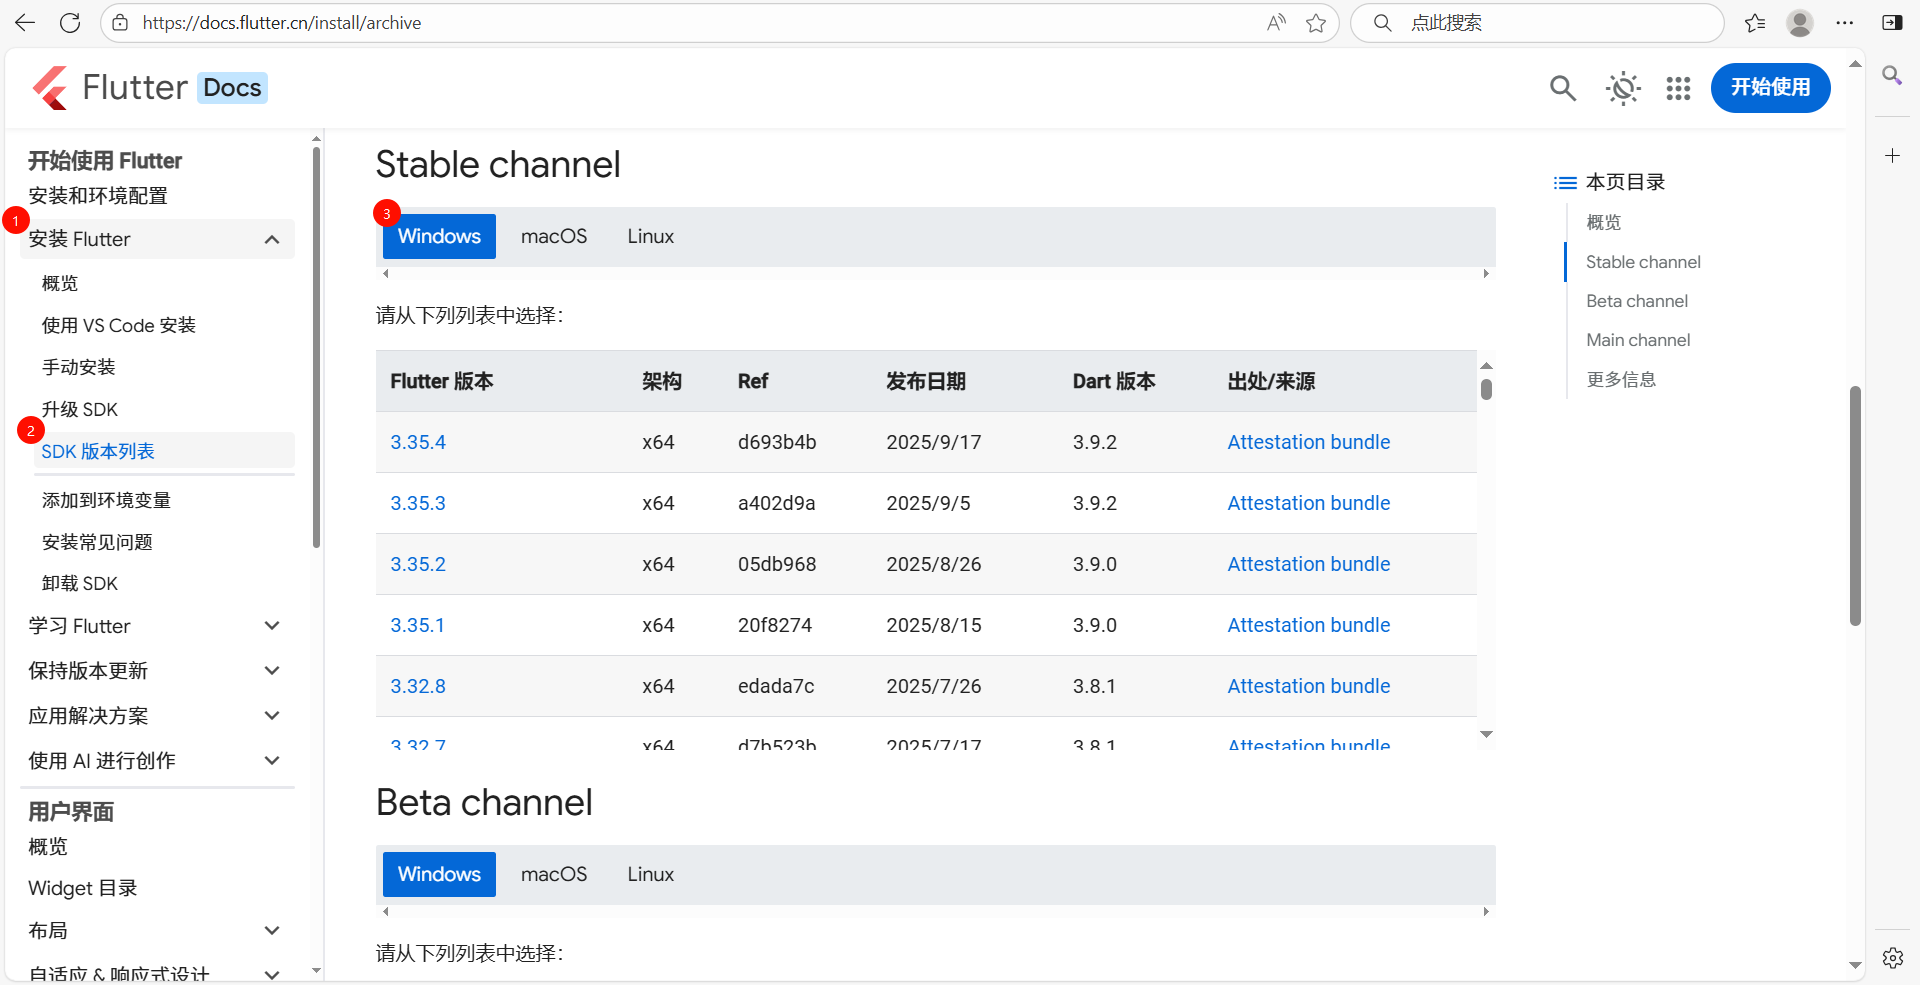This screenshot has width=1920, height=985.
Task: Open the site search magnifier icon
Action: [1562, 88]
